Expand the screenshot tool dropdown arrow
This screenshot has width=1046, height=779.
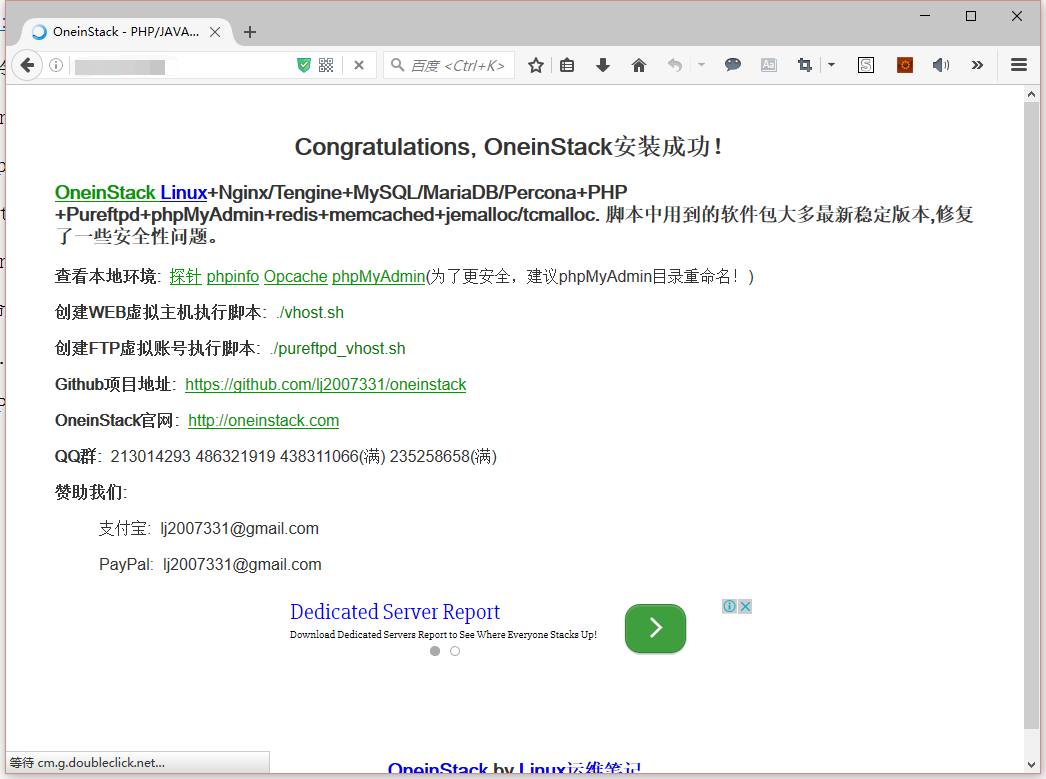tap(831, 65)
